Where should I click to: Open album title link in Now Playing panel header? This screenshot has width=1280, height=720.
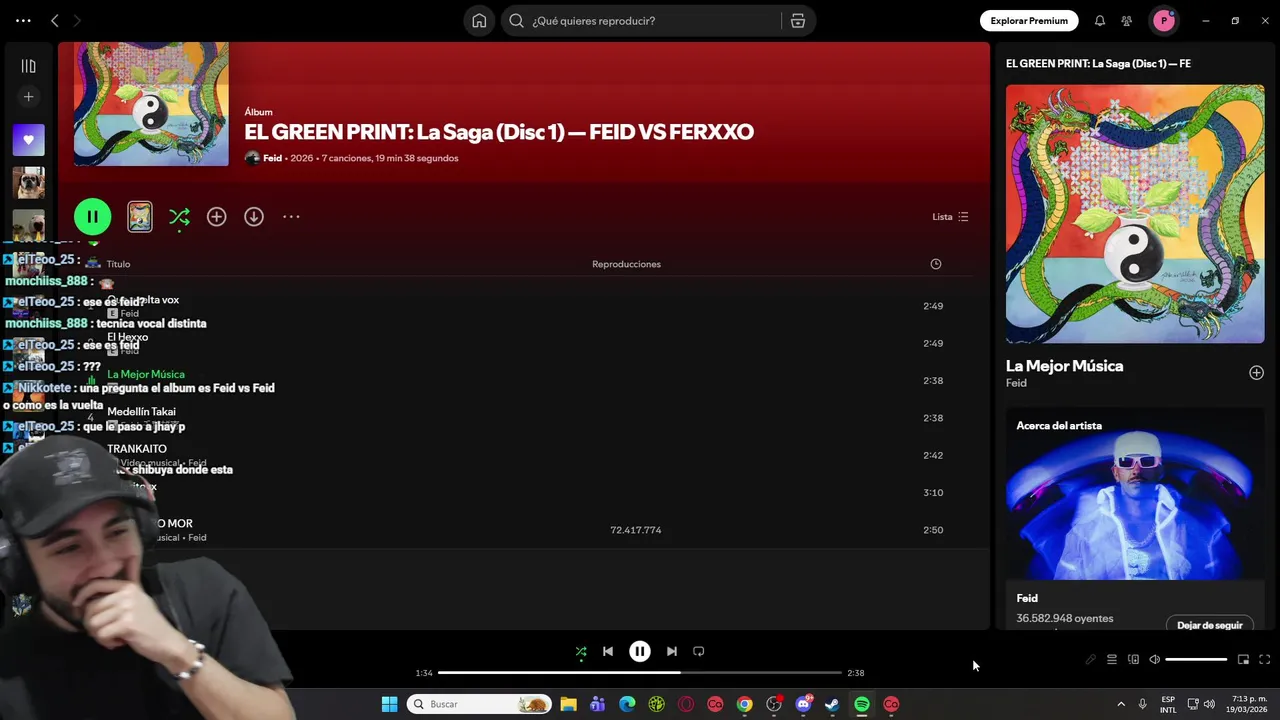click(x=1098, y=64)
